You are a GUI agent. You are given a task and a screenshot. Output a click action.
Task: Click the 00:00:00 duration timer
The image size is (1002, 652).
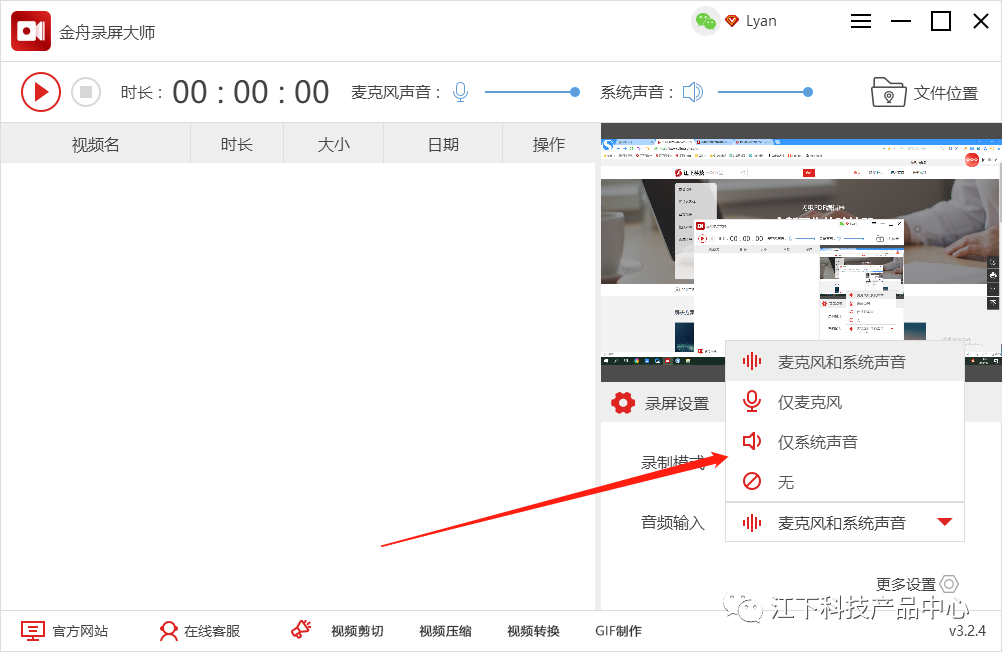pos(250,92)
